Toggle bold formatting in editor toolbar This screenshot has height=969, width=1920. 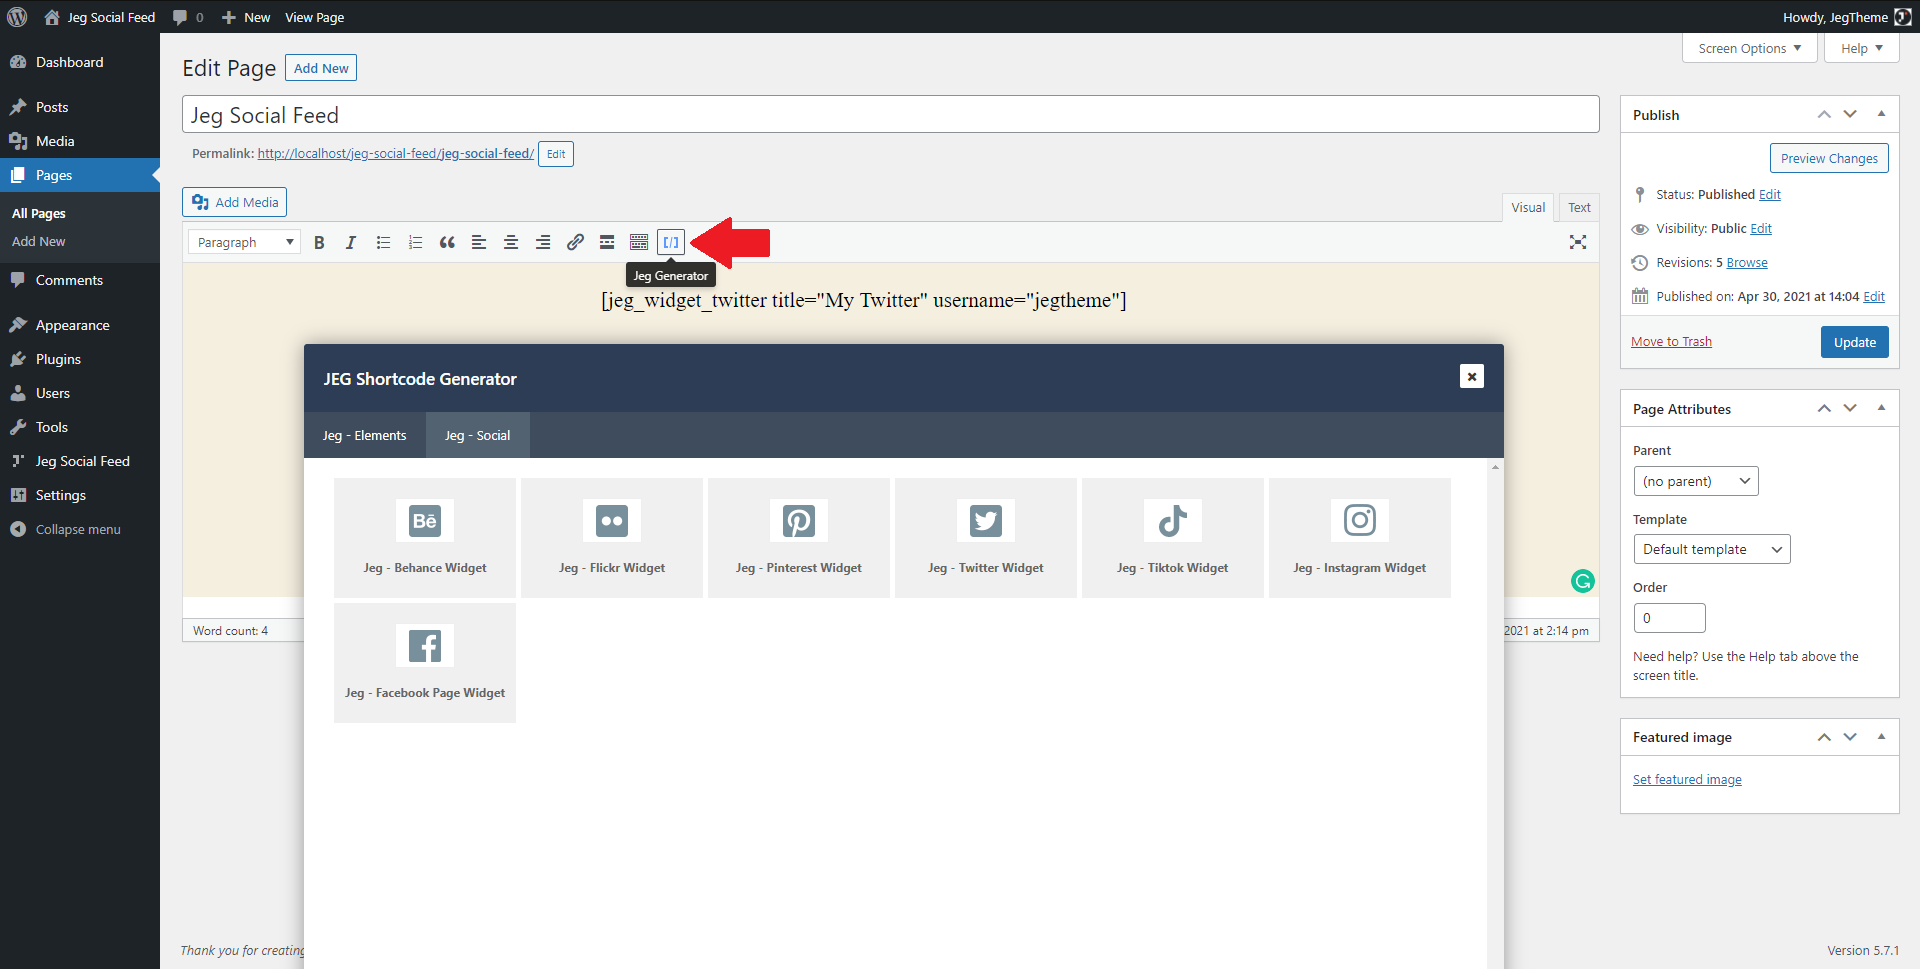click(319, 242)
